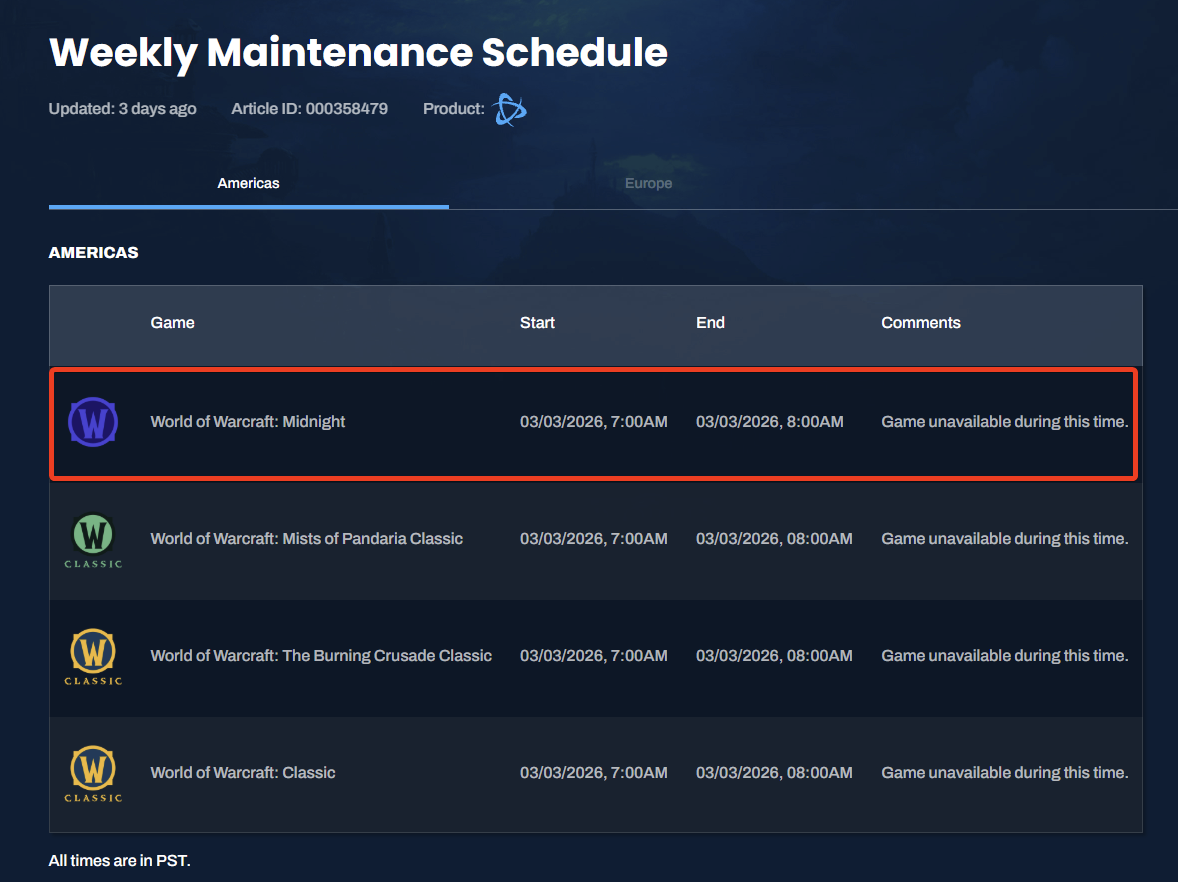This screenshot has width=1178, height=882.
Task: Click the World of Warcraft: Classic icon
Action: click(93, 775)
